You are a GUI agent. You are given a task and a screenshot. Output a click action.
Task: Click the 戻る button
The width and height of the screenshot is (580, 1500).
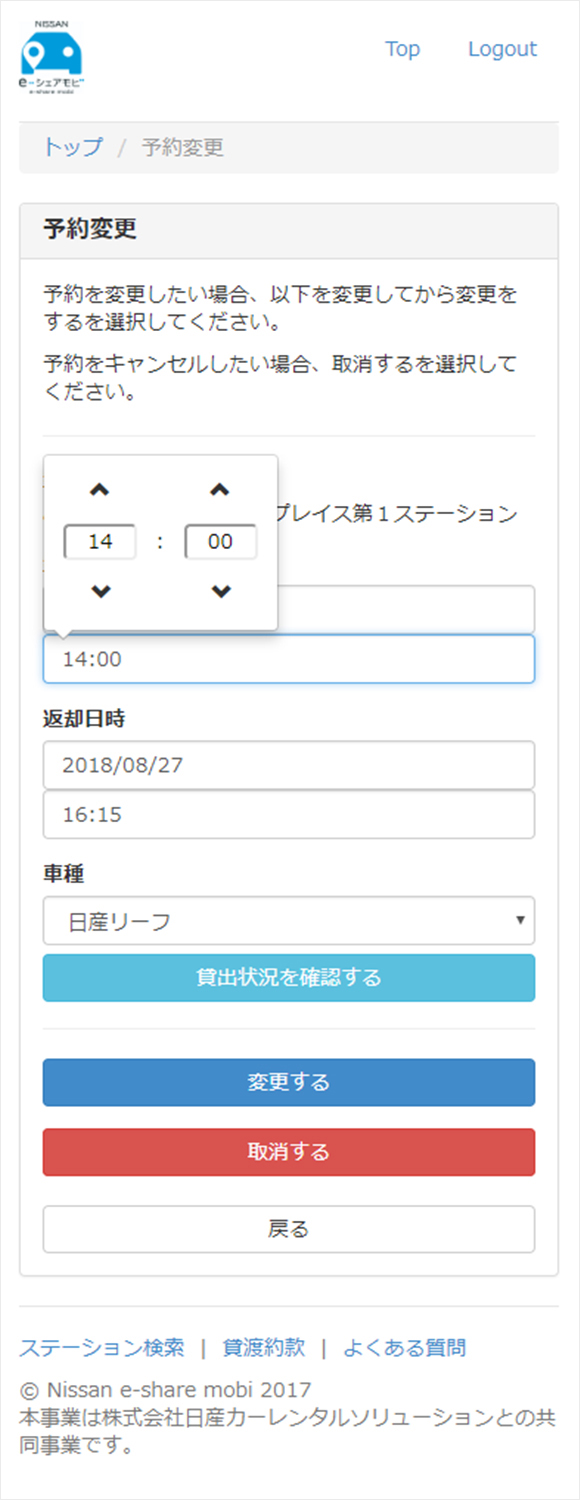pos(289,1230)
